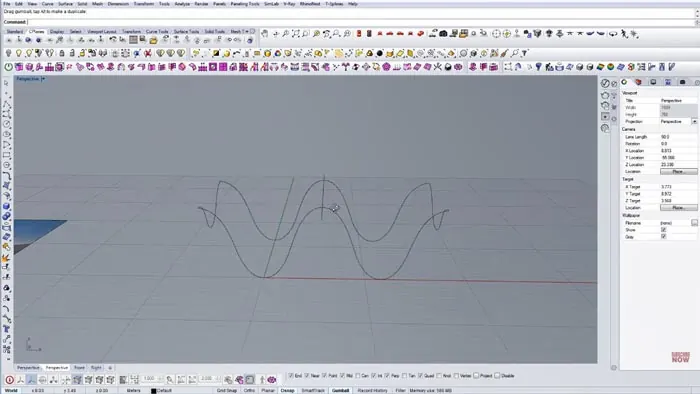Click the Pan hand icon in toolbar

[x=265, y=33]
